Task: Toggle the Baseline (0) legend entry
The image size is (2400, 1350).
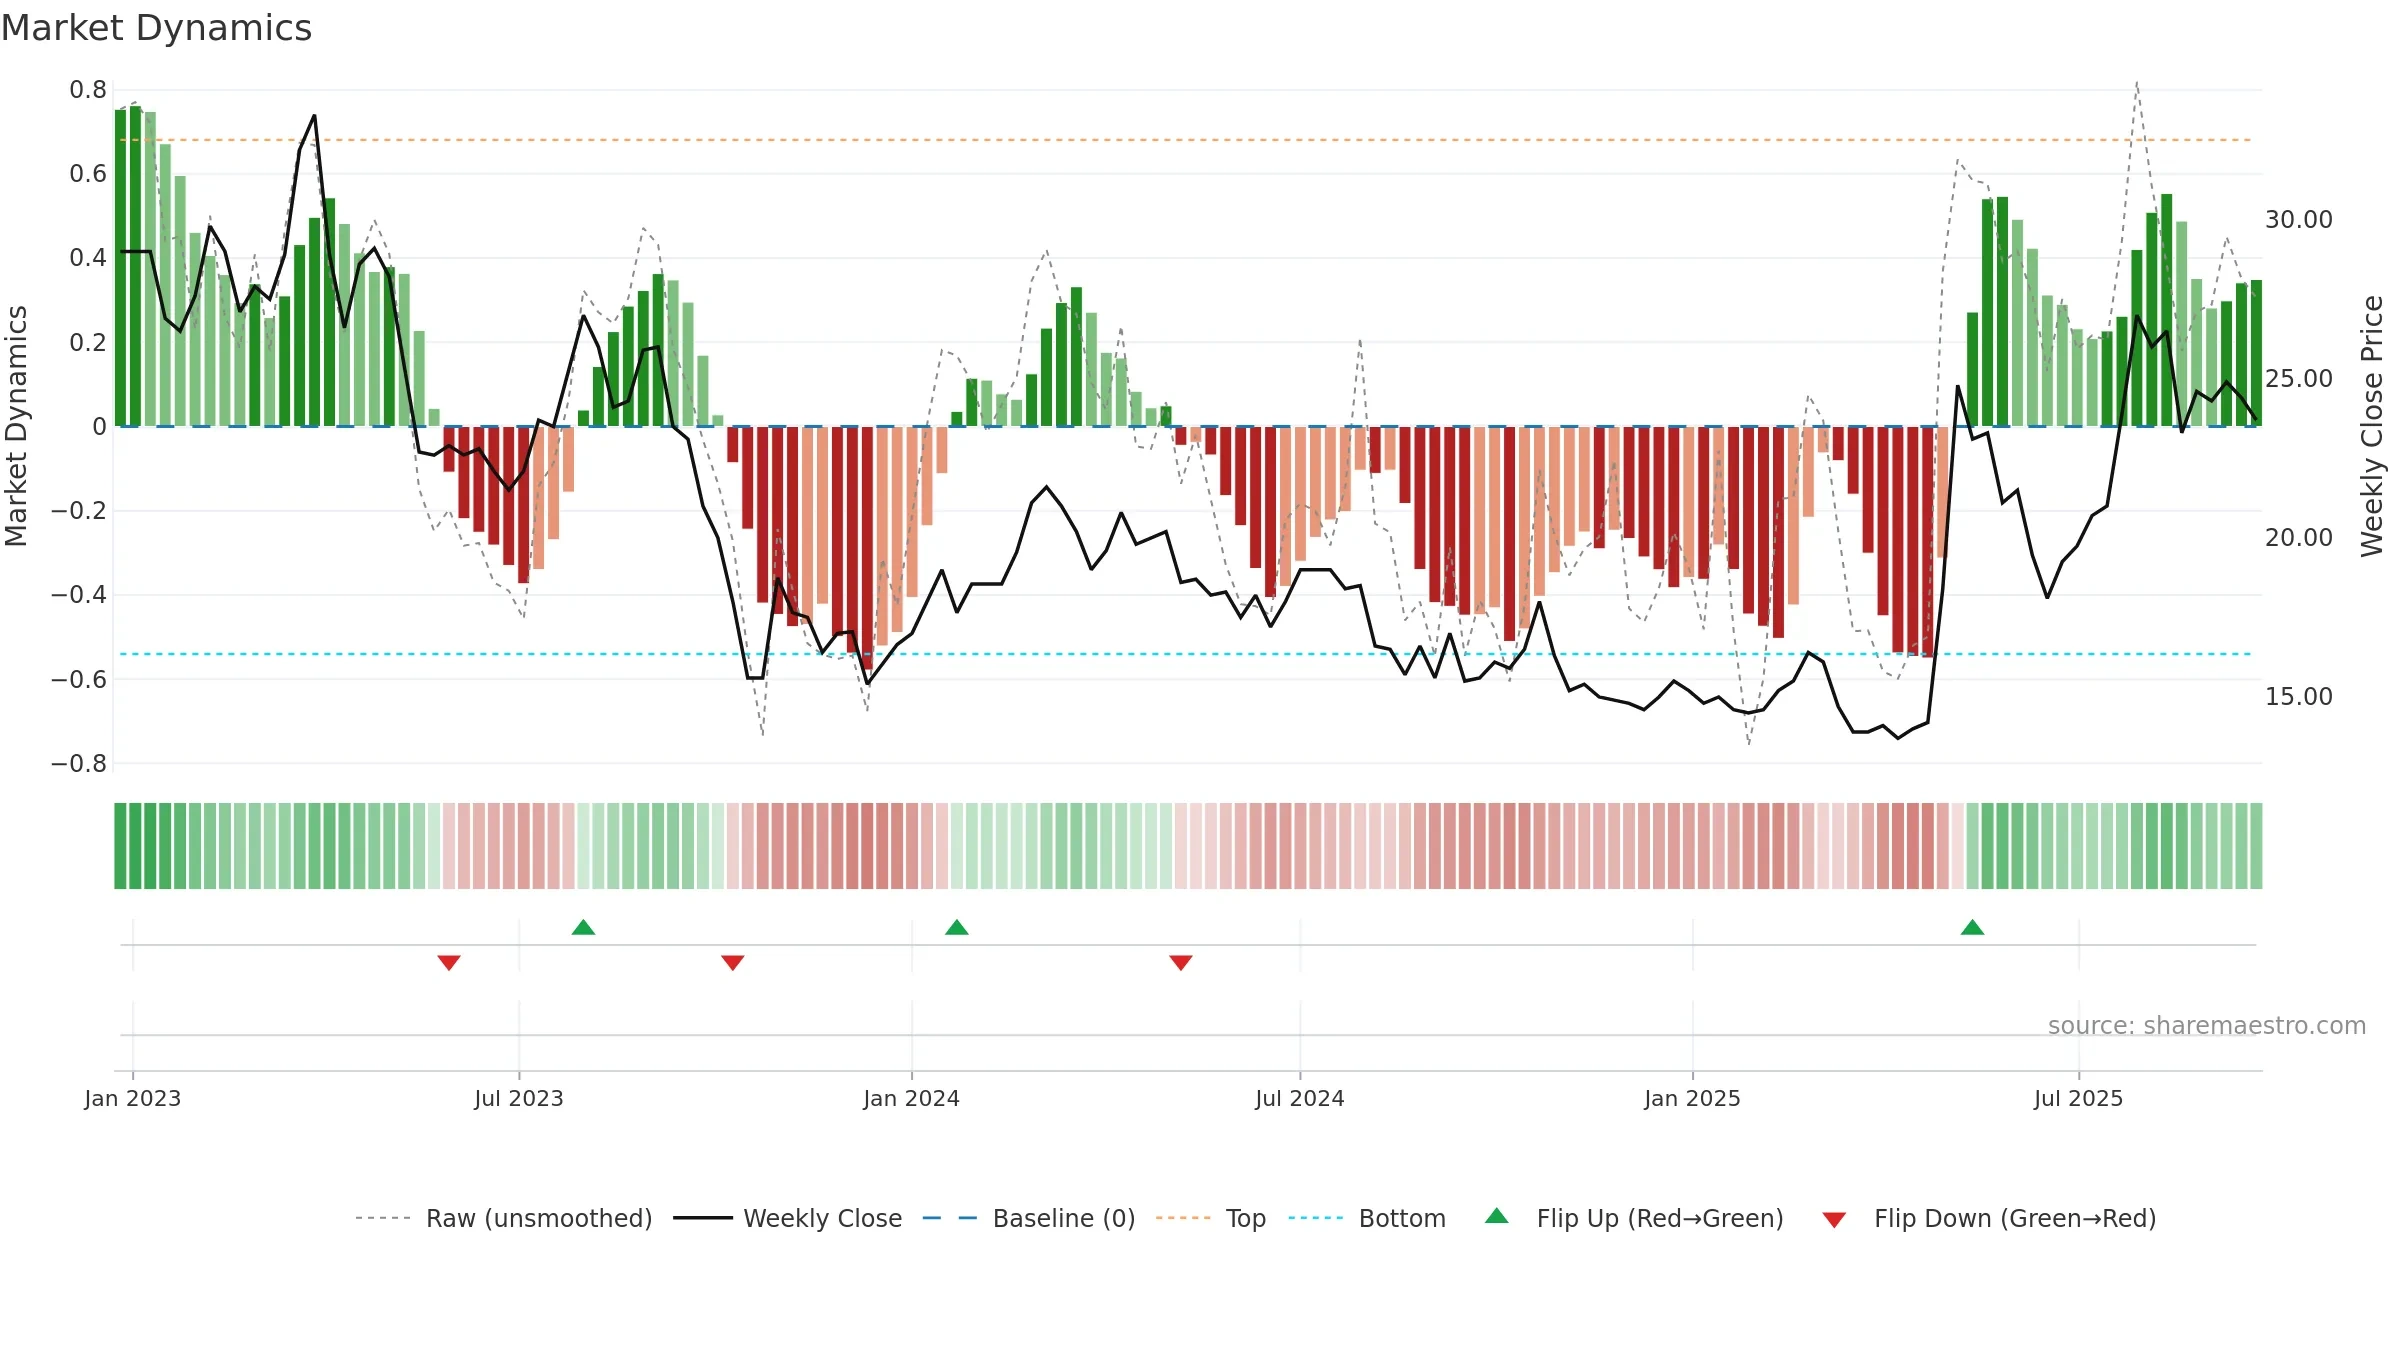Action: click(1029, 1218)
